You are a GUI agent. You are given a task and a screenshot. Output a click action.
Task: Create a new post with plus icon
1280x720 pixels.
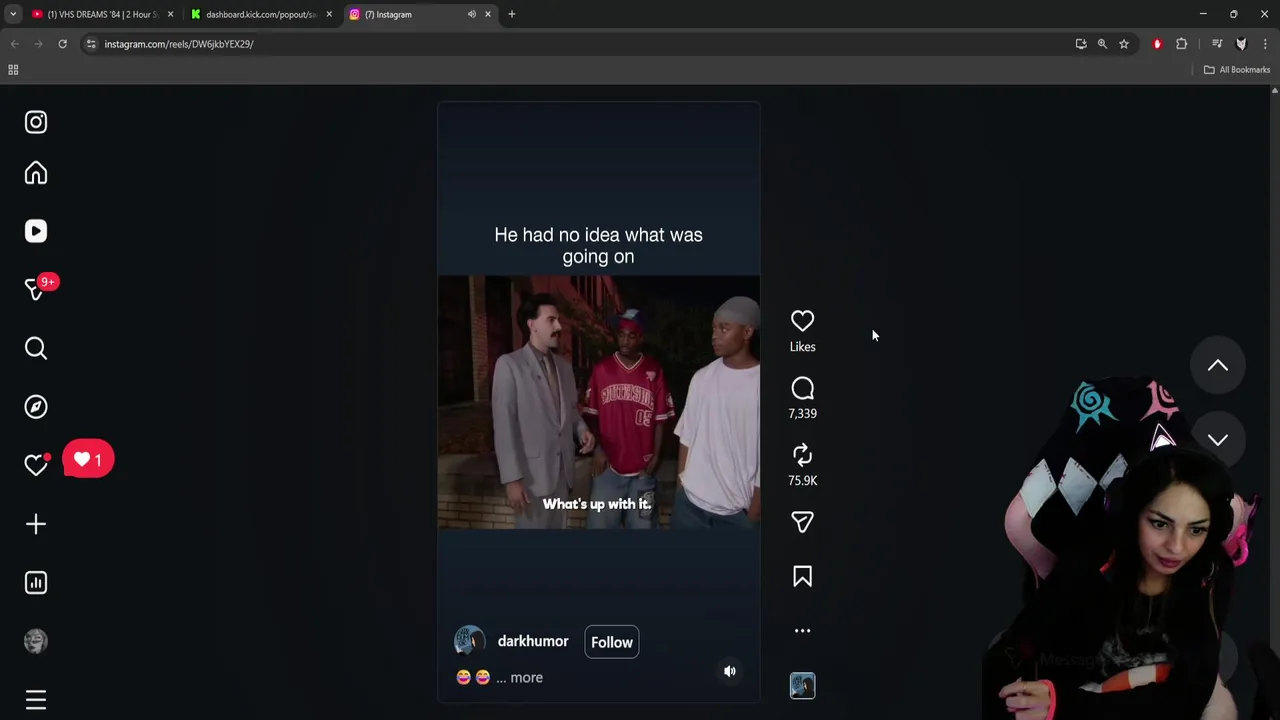pos(36,524)
